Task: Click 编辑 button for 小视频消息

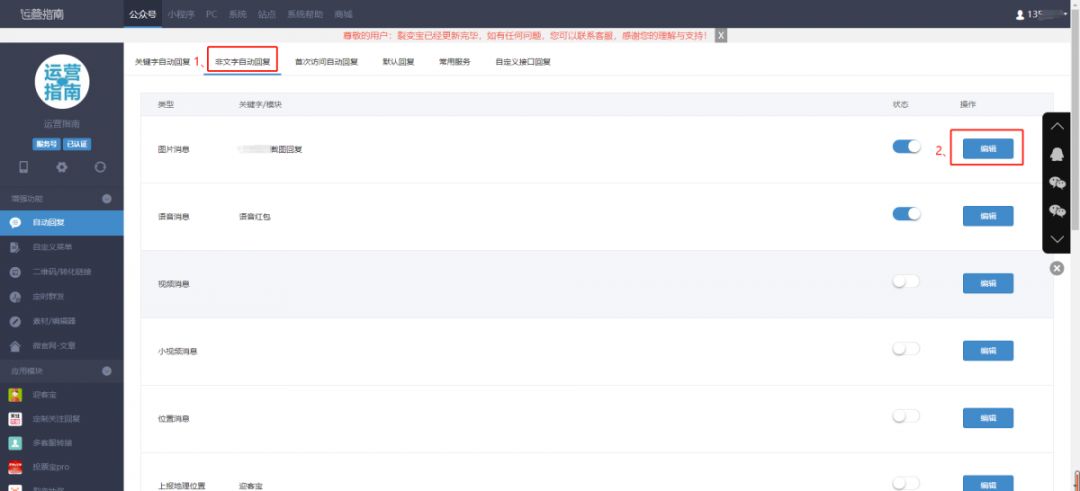Action: [988, 351]
